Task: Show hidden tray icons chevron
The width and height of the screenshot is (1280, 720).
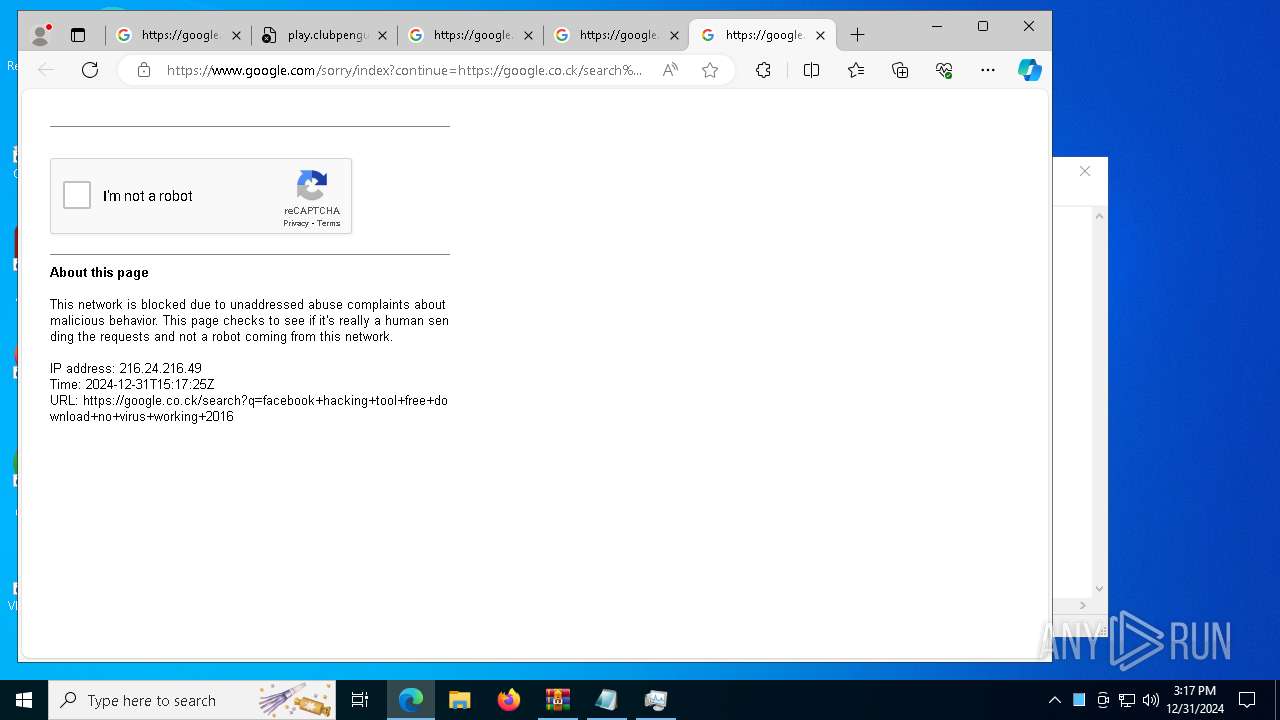Action: 1055,700
